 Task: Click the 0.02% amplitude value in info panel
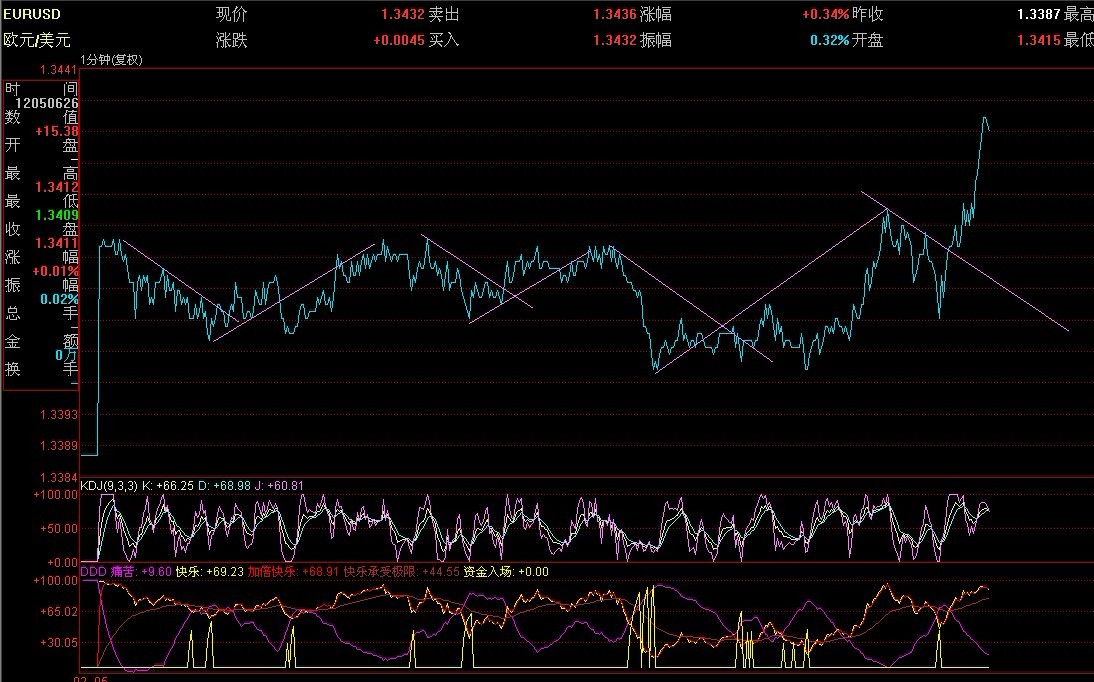[59, 299]
